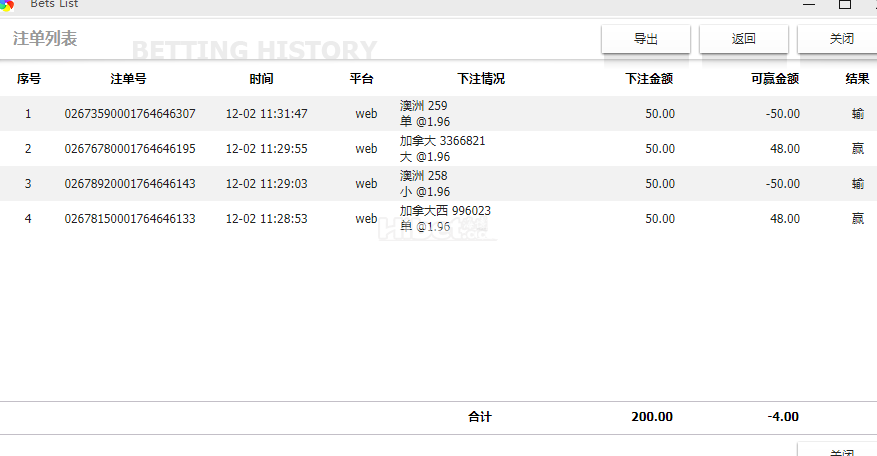
Task: Click the bet placed at 12-02 11:29:03
Action: [266, 184]
